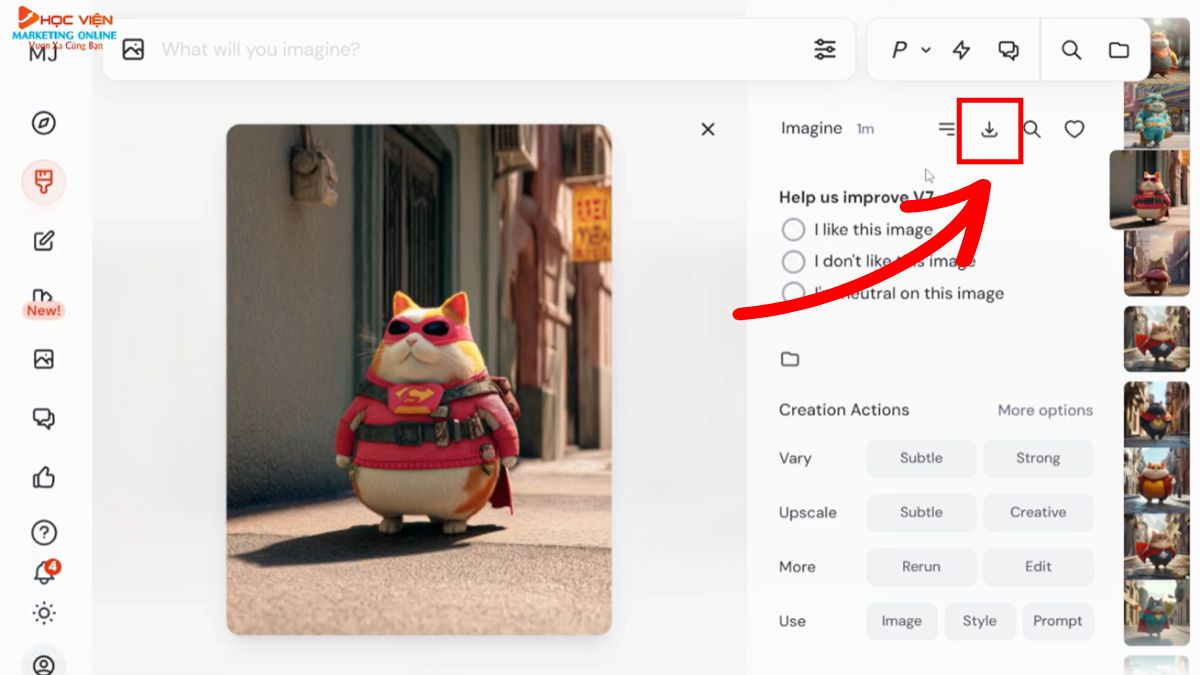Click the Rerun button
The image size is (1200, 675).
pyautogui.click(x=921, y=566)
